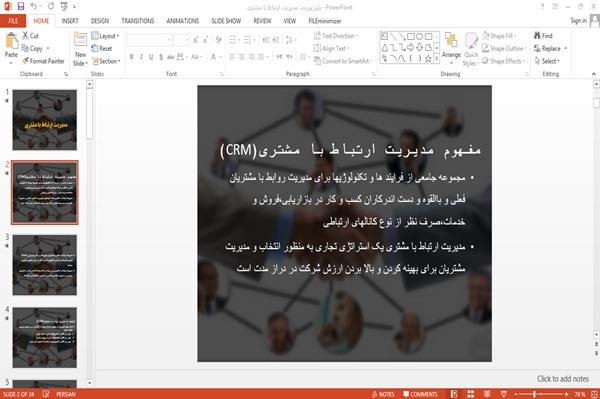Image resolution: width=600 pixels, height=399 pixels.
Task: Click the PERSIAN language indicator
Action: (66, 394)
